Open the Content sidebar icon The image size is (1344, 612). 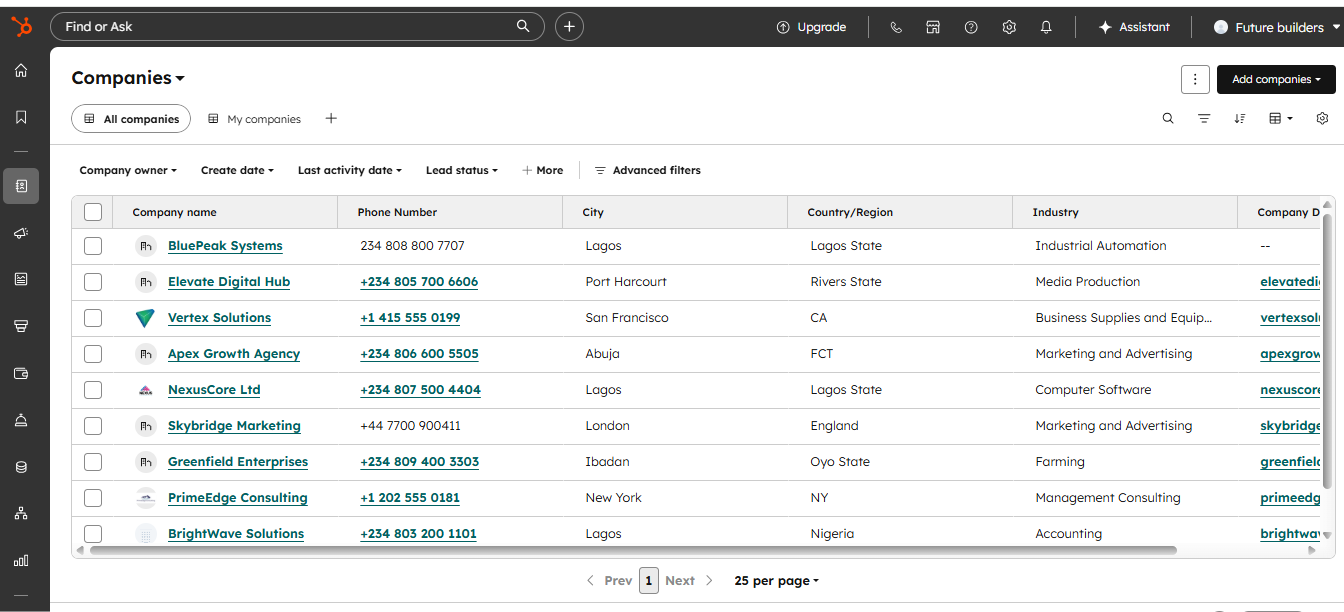pyautogui.click(x=21, y=279)
